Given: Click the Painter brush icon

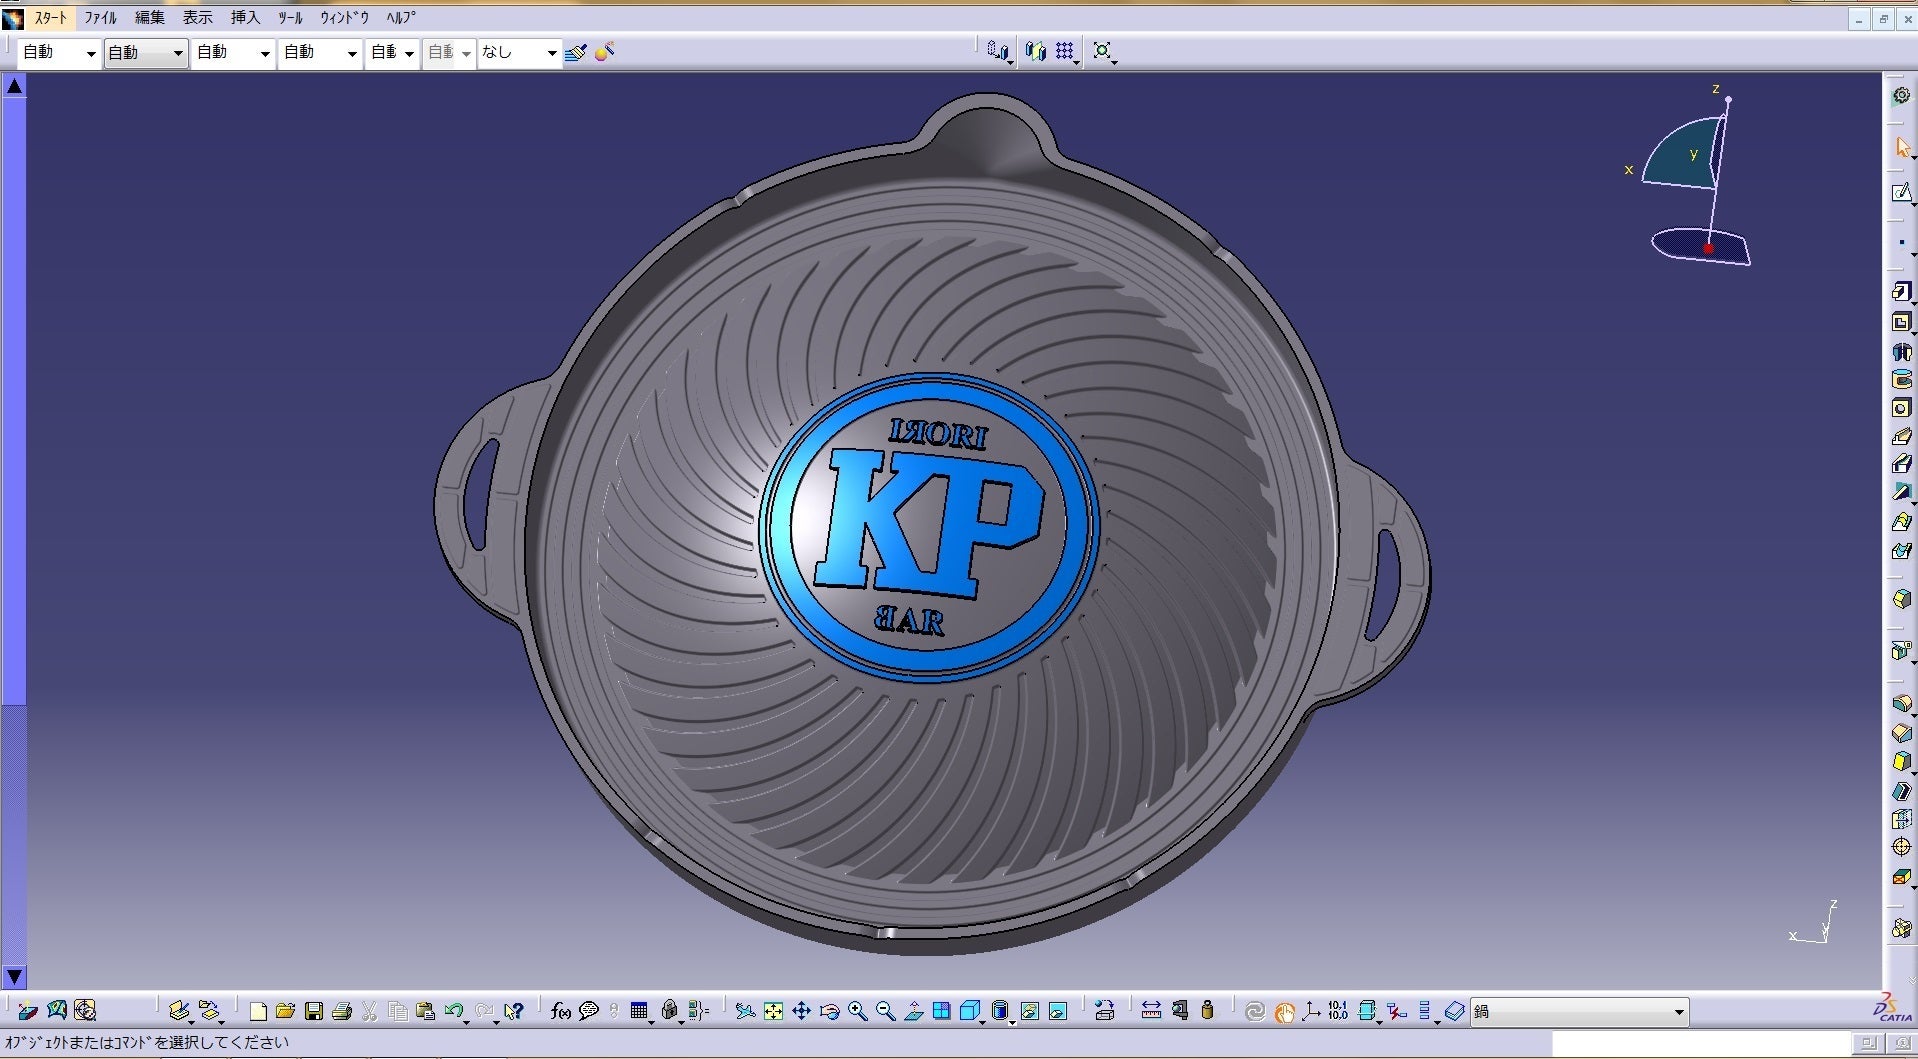Looking at the screenshot, I should 575,52.
